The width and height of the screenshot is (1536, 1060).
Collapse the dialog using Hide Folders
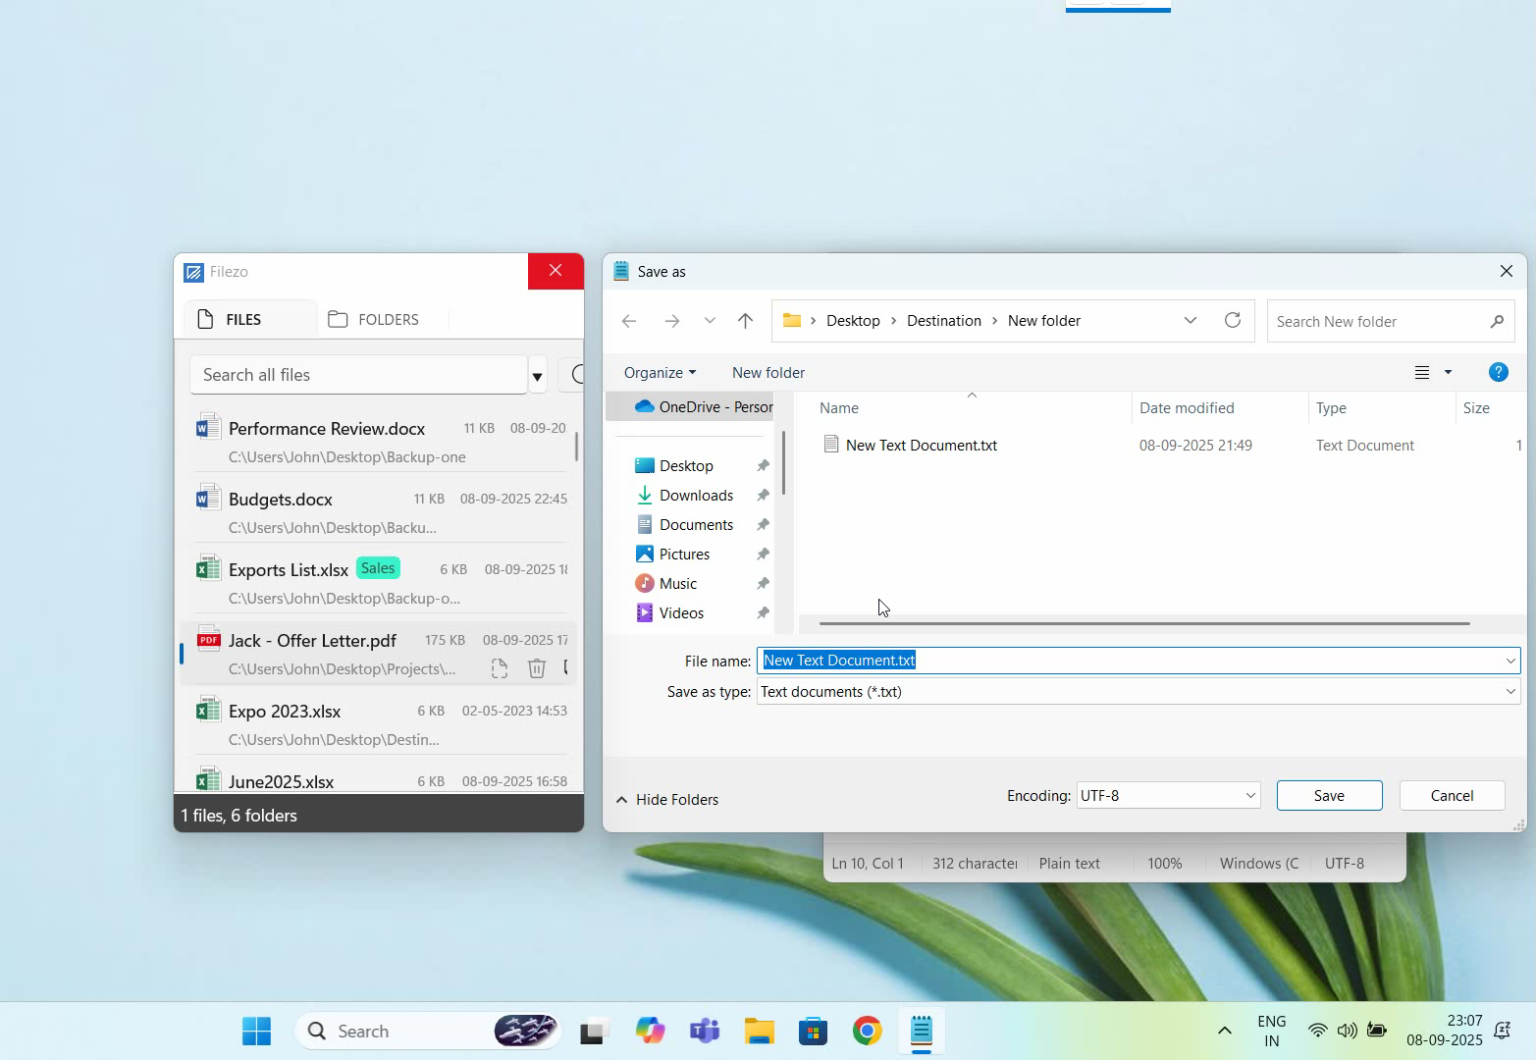point(667,799)
